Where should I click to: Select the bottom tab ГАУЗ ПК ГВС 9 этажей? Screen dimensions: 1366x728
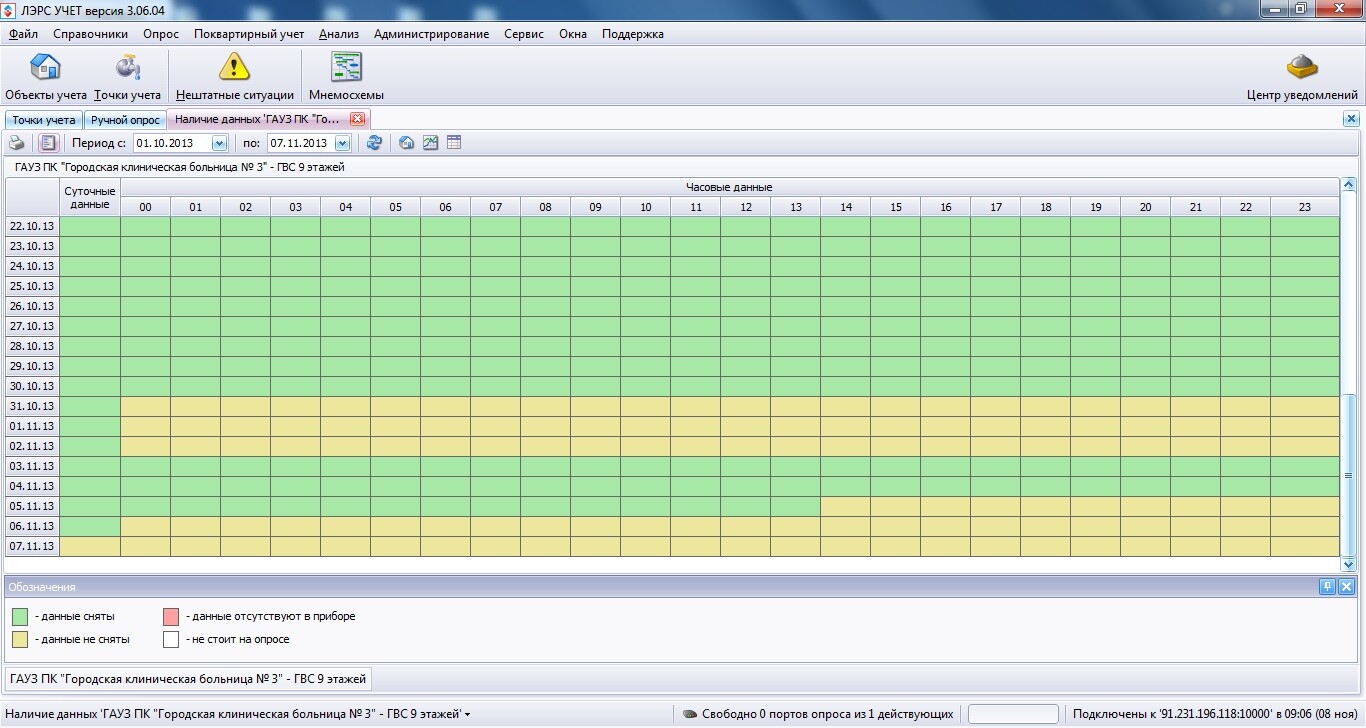(189, 679)
